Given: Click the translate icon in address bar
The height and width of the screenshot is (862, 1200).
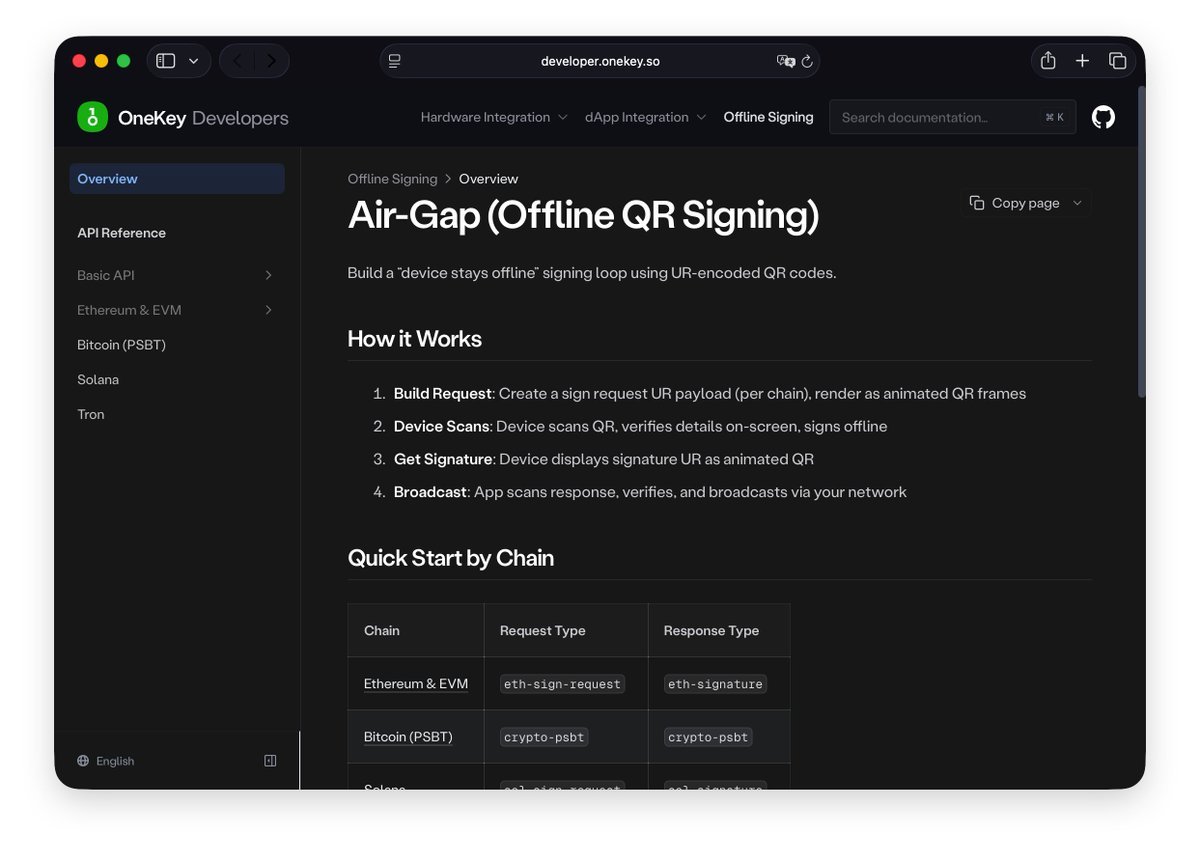Looking at the screenshot, I should (x=786, y=61).
